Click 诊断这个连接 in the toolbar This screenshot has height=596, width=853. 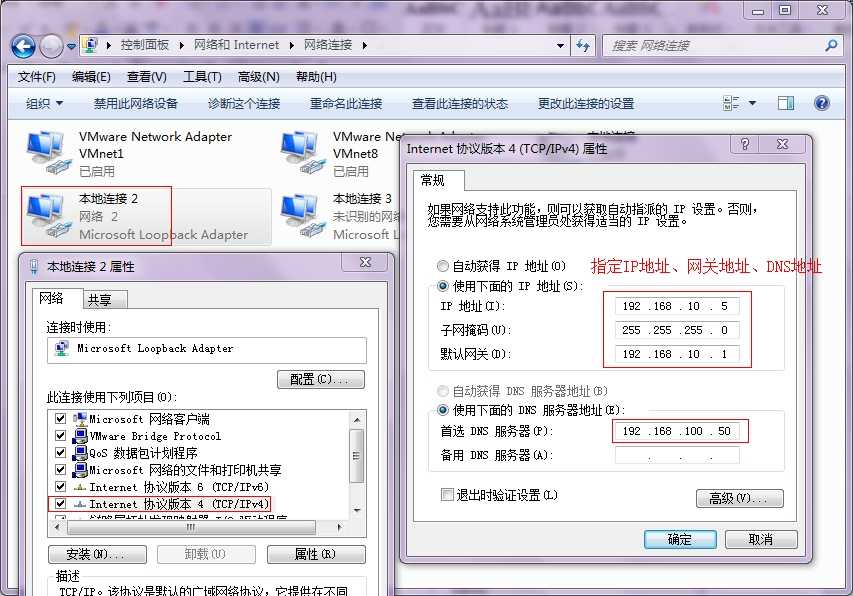(244, 103)
